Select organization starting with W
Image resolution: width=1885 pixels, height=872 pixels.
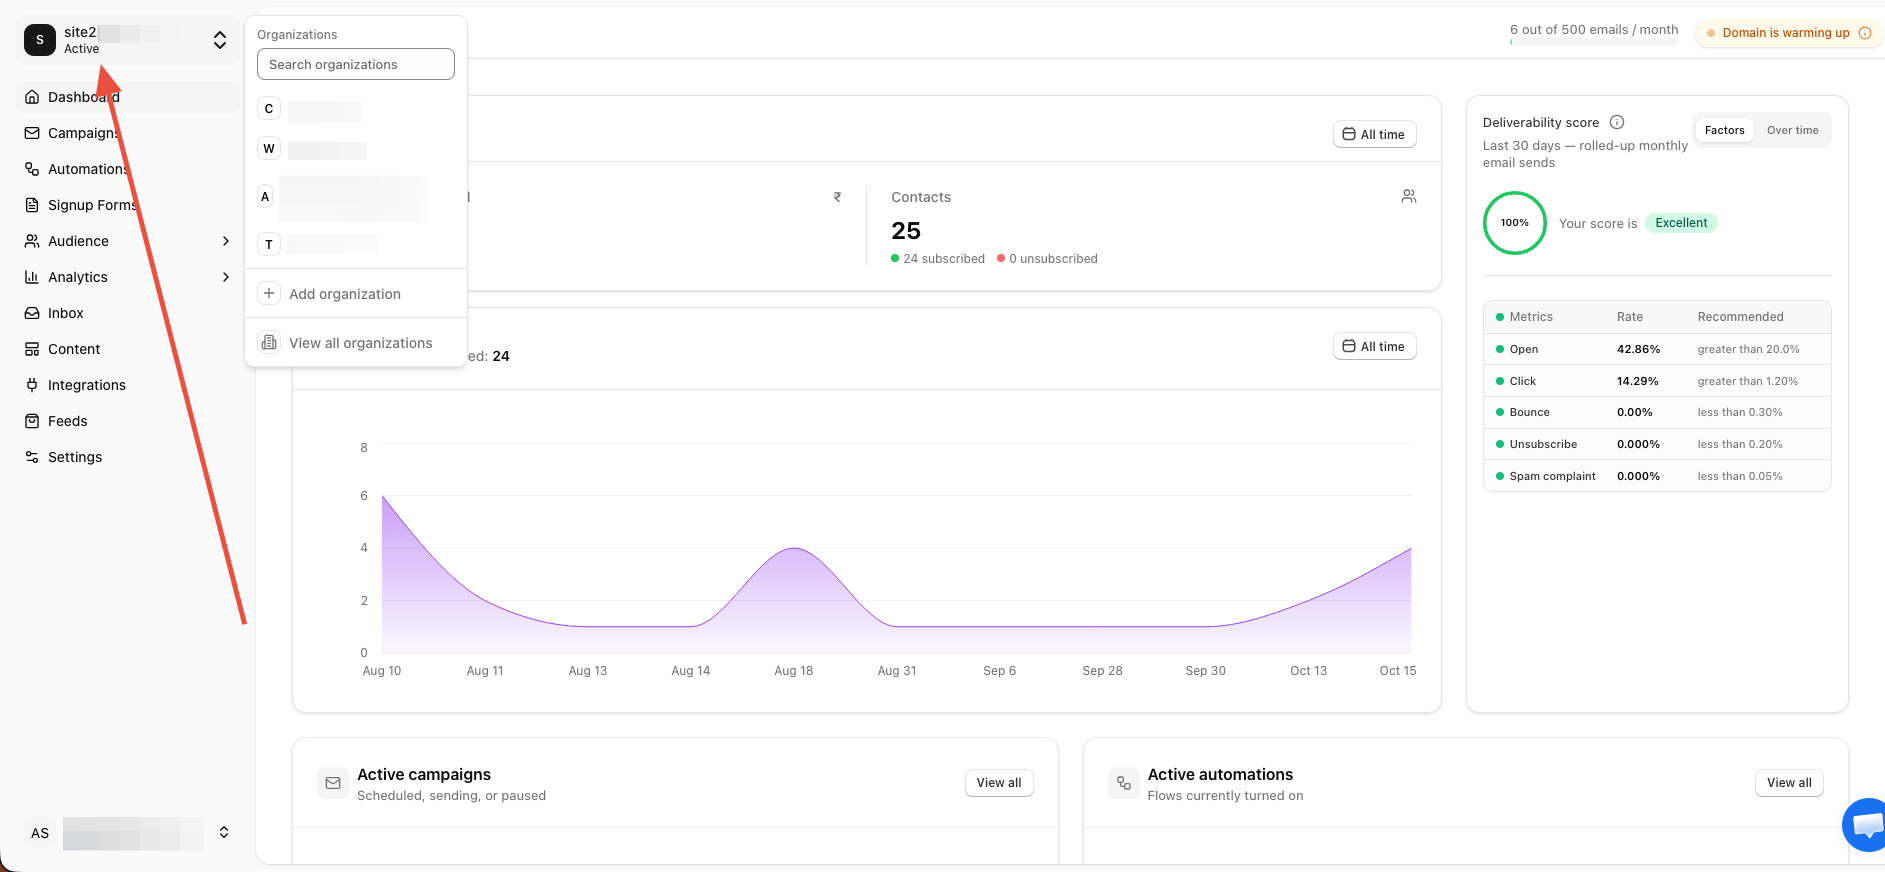[356, 149]
